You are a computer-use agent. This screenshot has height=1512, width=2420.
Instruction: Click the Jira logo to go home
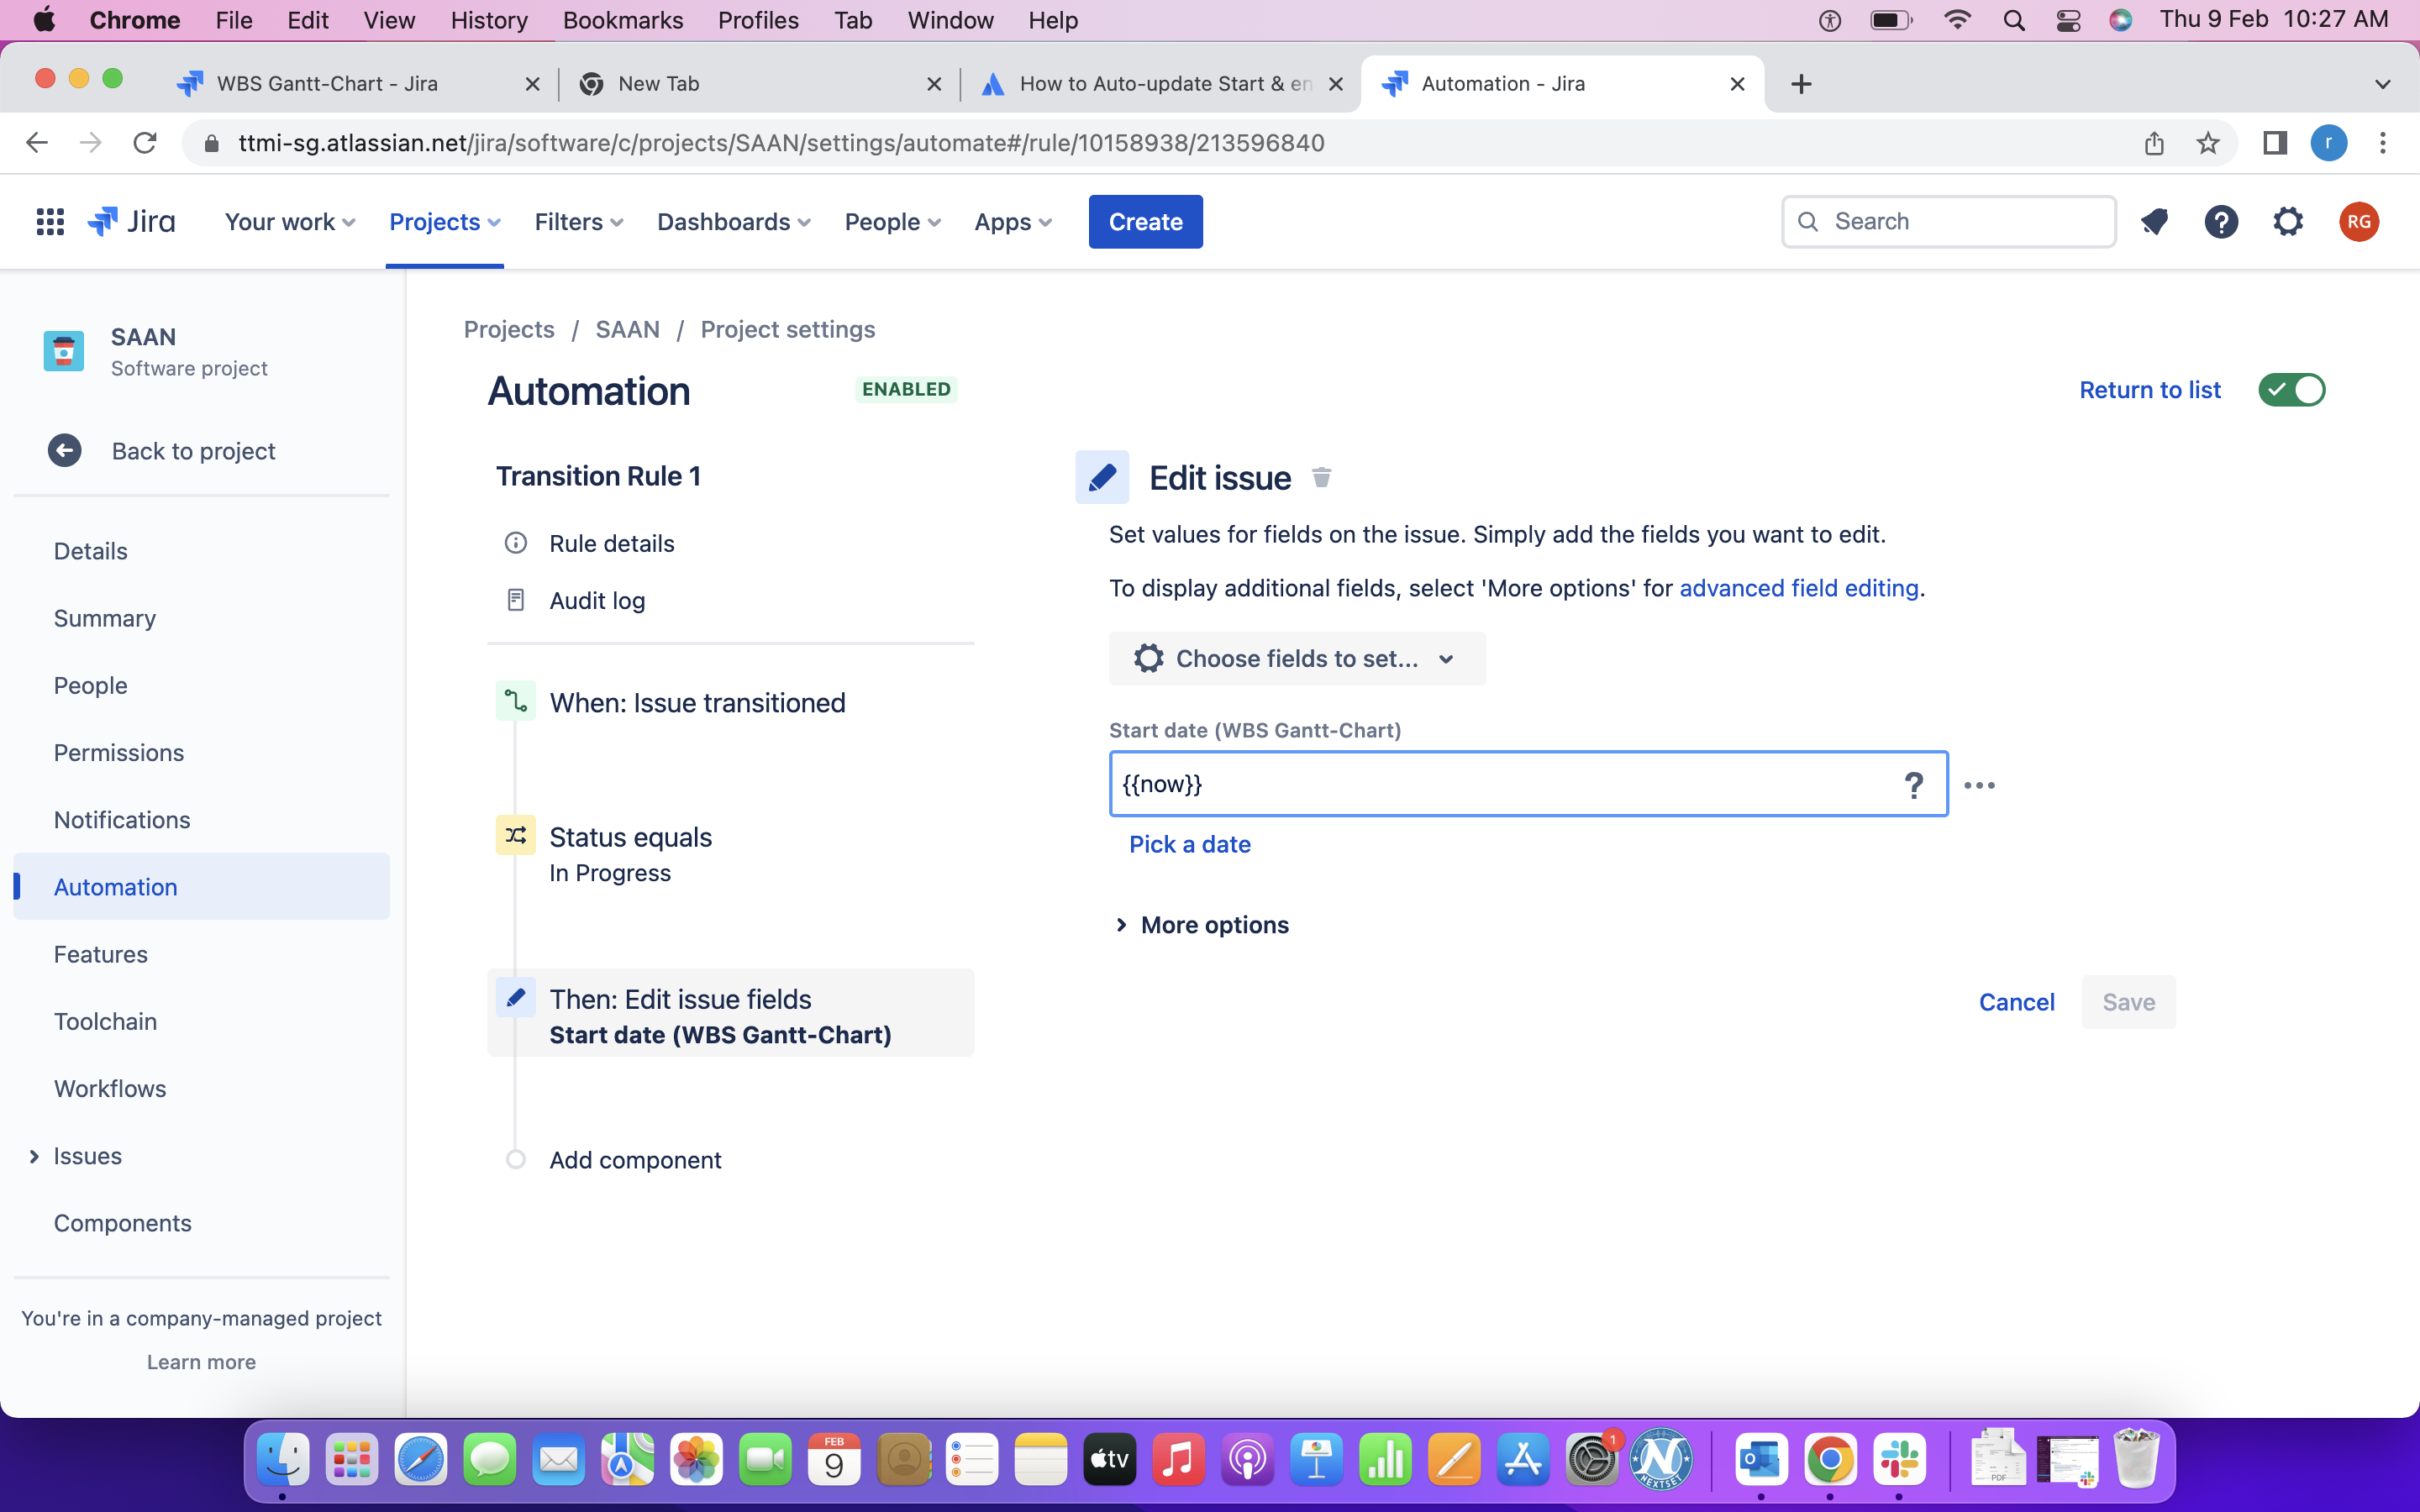tap(130, 221)
